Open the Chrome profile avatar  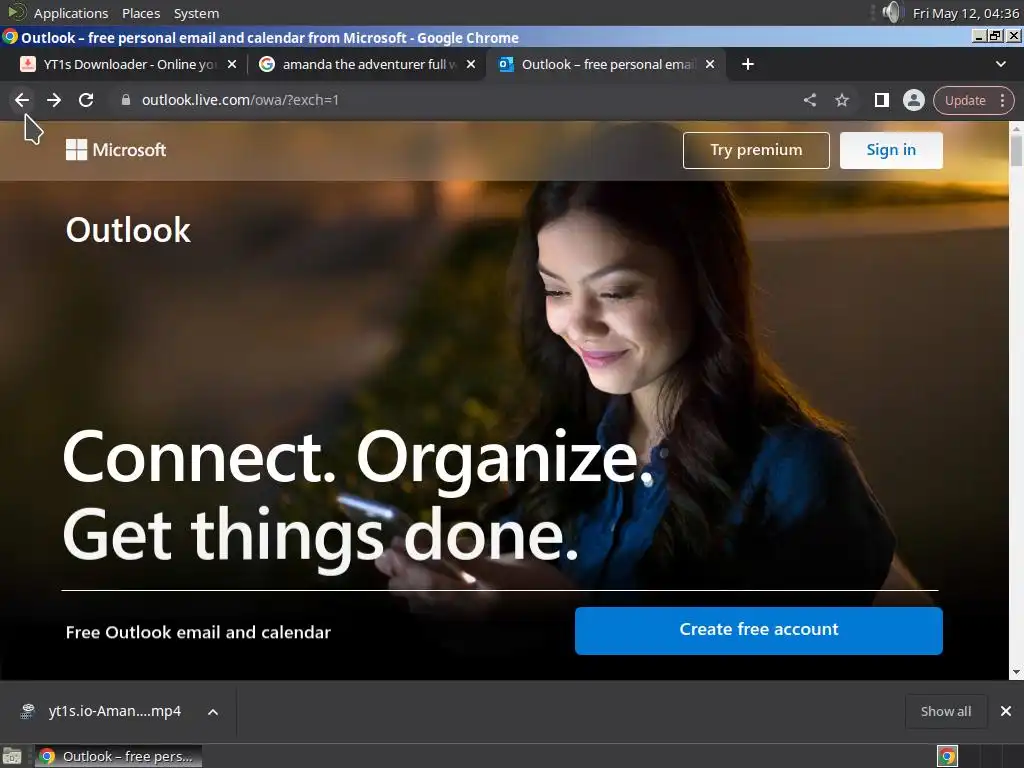tap(914, 100)
